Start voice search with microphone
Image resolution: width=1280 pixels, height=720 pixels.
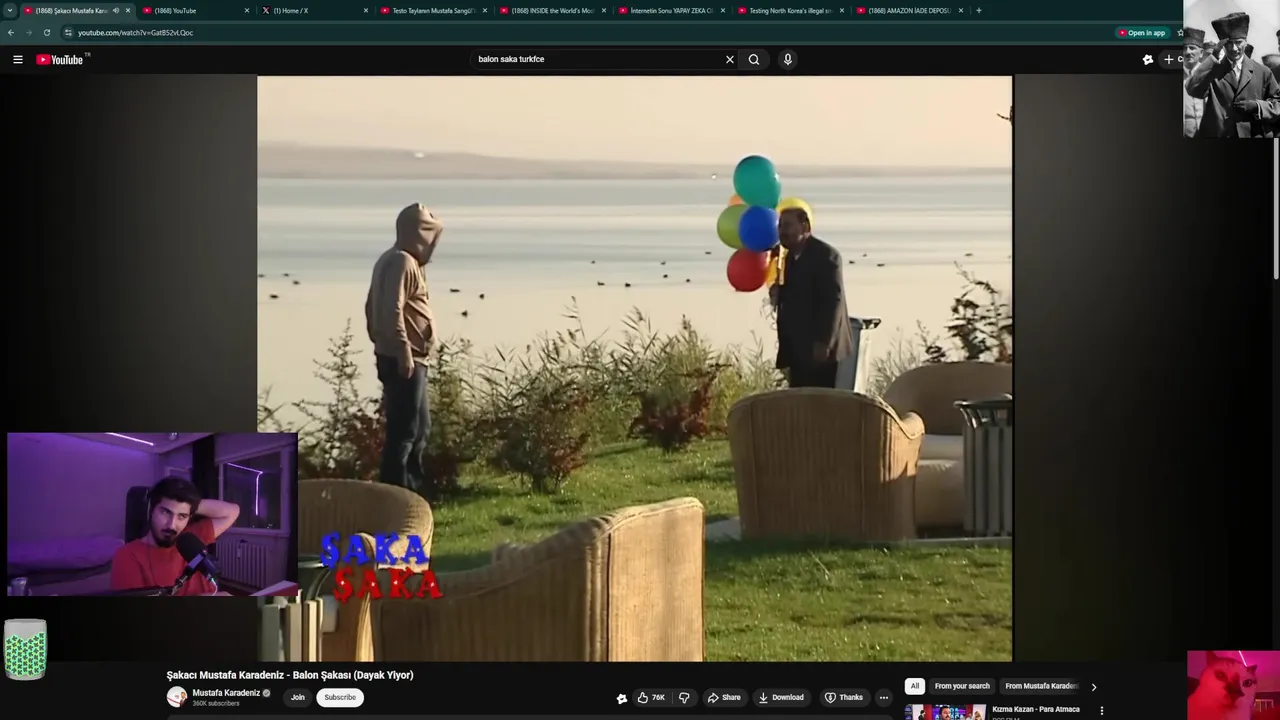point(788,60)
